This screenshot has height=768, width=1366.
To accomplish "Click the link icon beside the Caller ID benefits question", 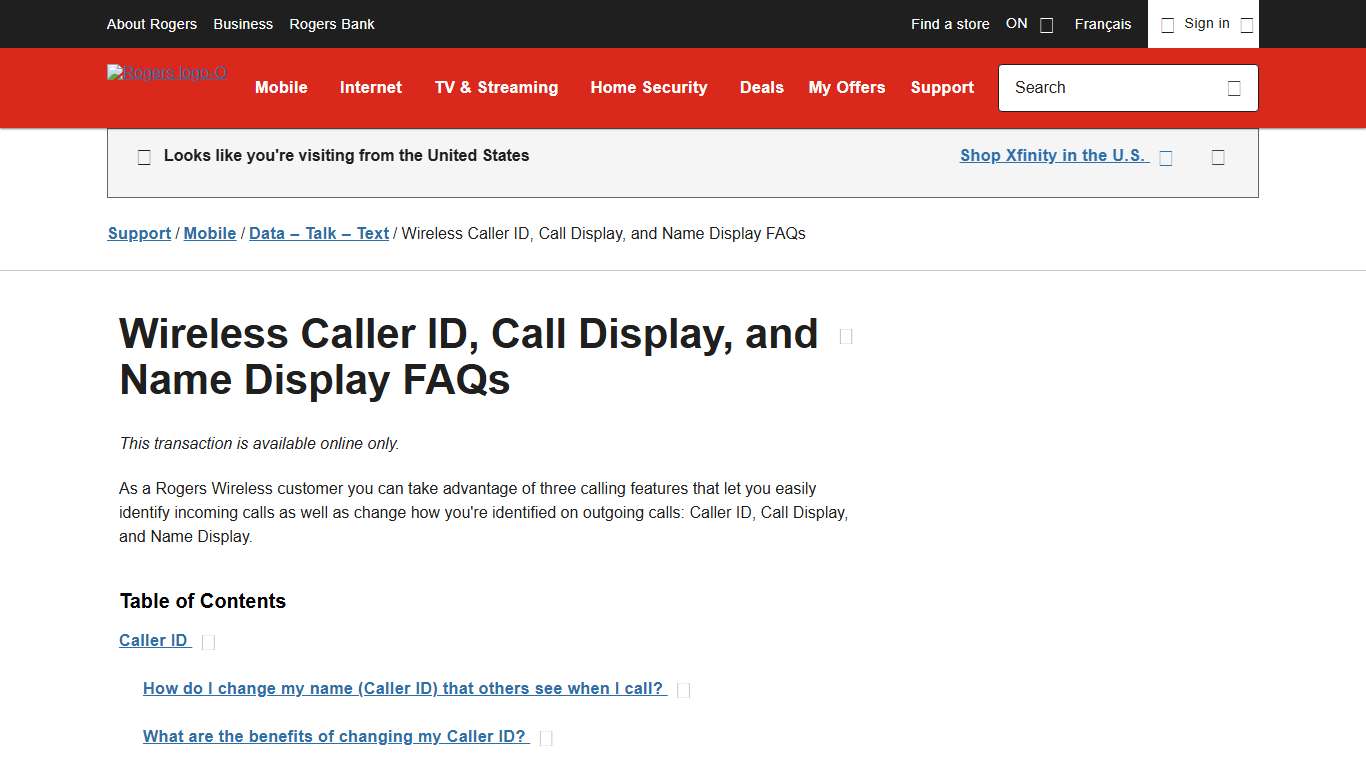I will point(547,737).
